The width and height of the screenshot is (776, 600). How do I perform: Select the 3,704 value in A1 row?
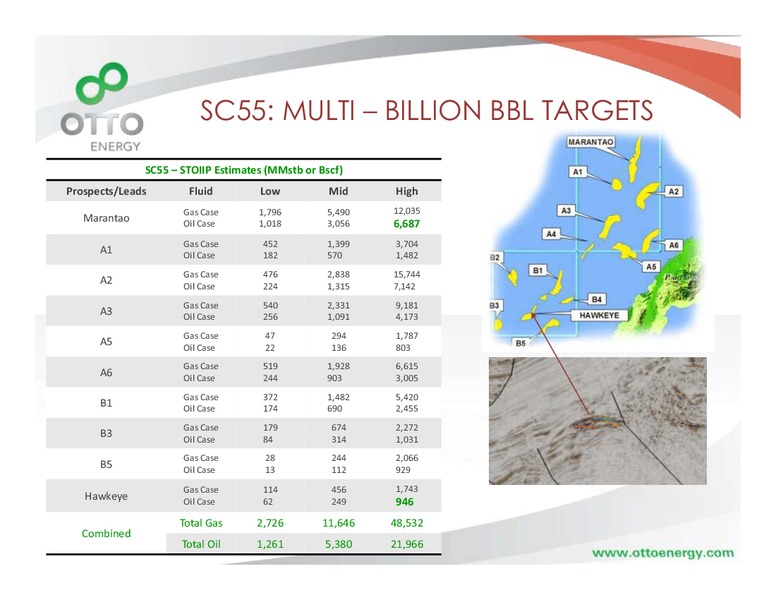(x=406, y=244)
